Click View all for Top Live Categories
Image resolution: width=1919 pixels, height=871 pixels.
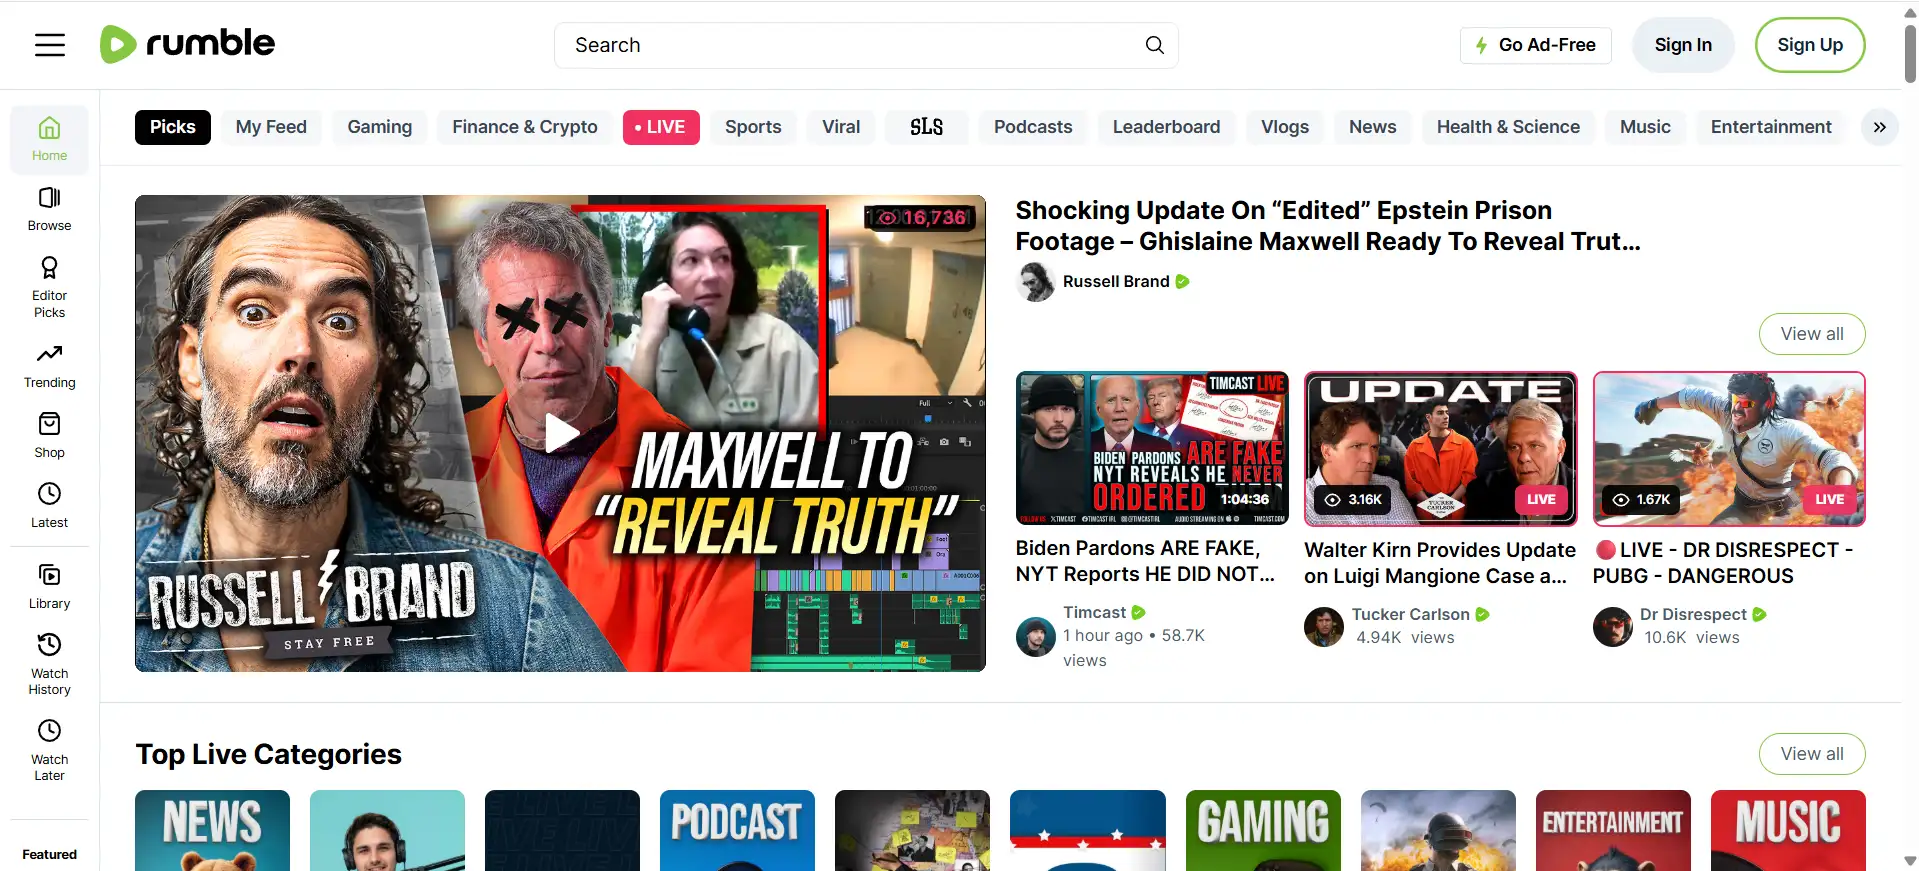coord(1812,754)
